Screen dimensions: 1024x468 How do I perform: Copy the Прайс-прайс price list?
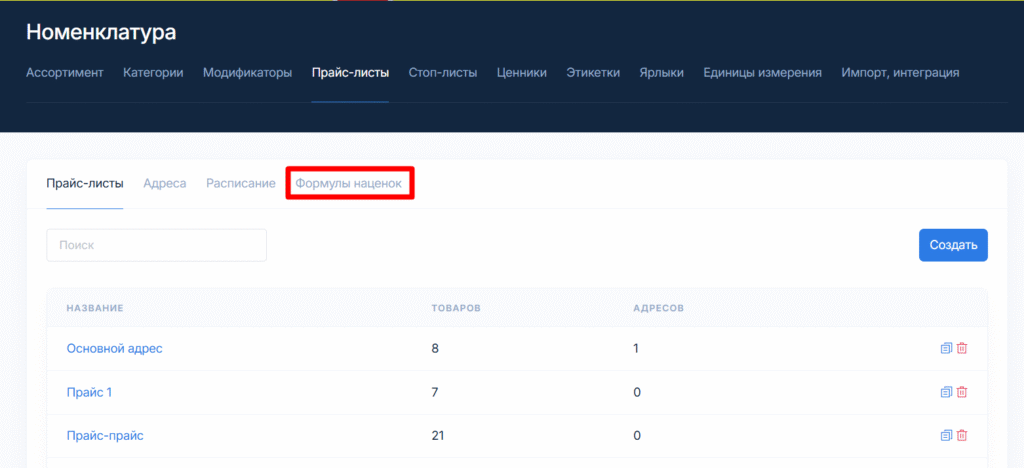click(x=946, y=435)
